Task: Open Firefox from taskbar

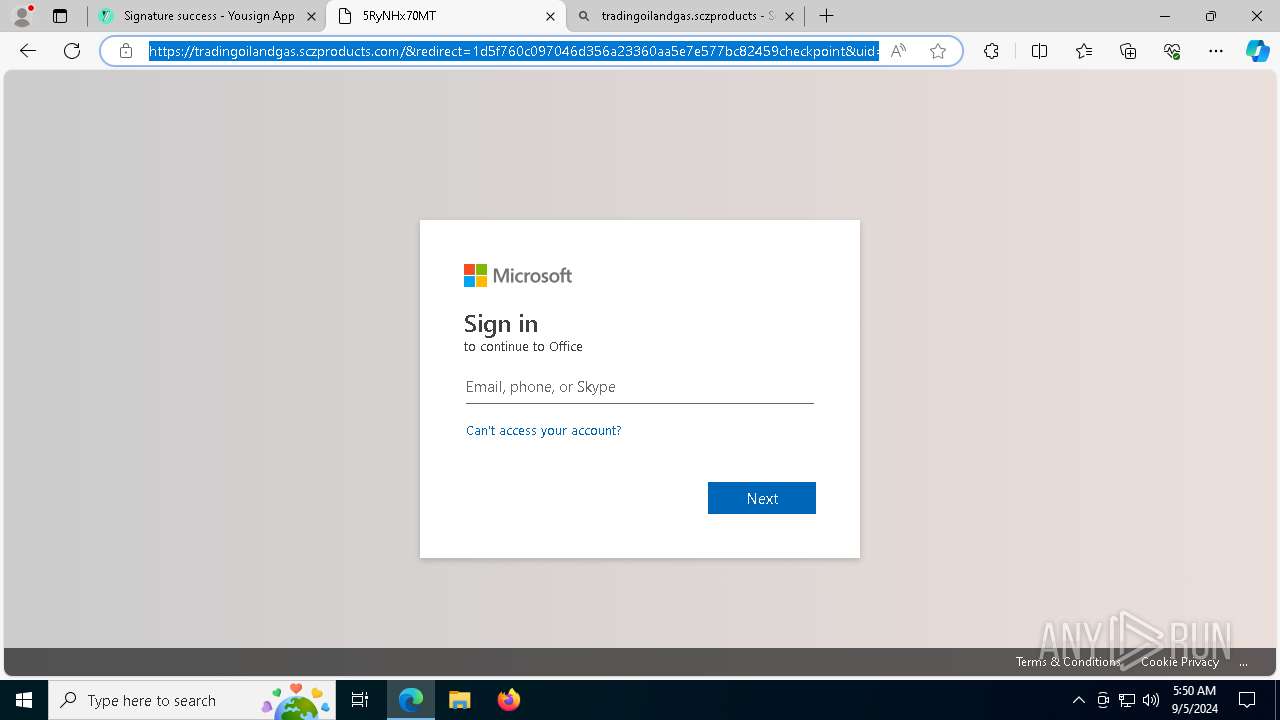Action: (508, 700)
